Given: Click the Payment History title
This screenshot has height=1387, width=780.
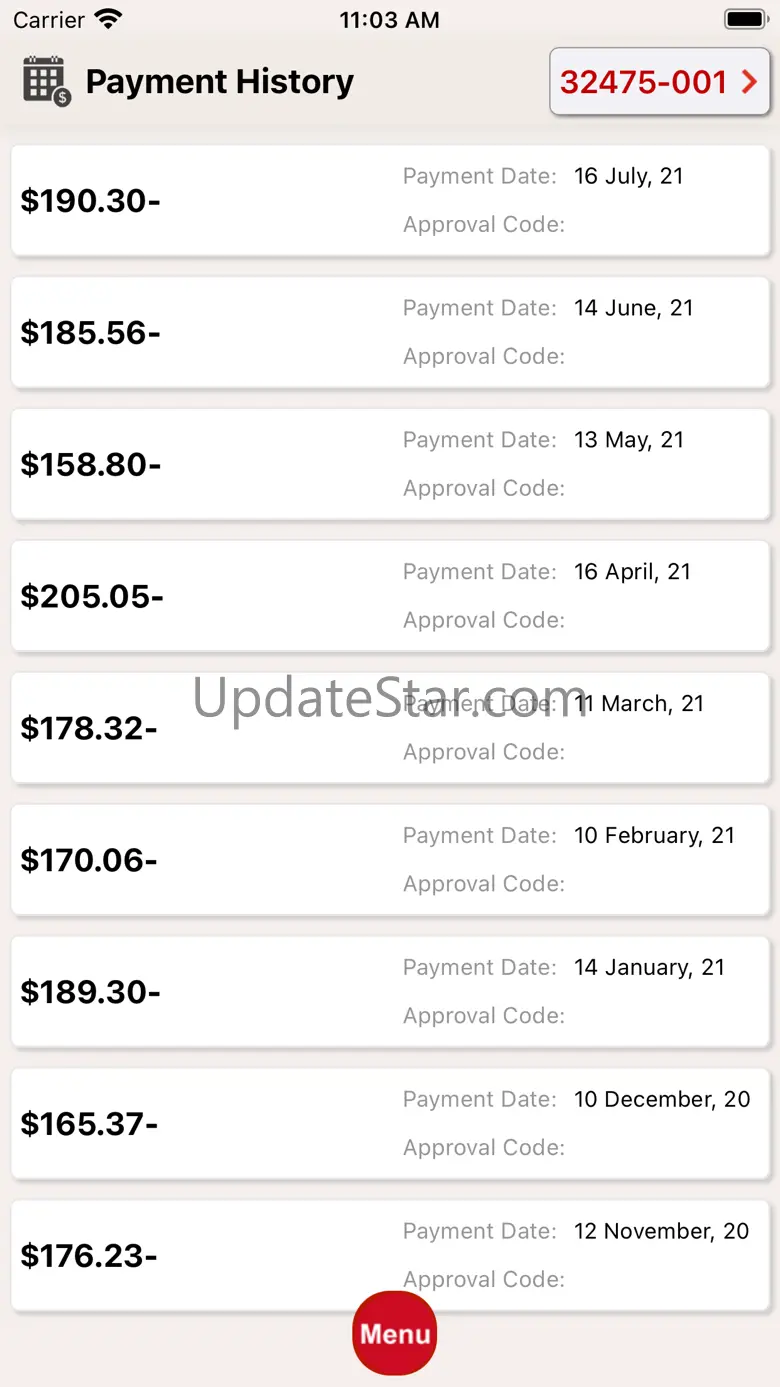Looking at the screenshot, I should [x=220, y=82].
